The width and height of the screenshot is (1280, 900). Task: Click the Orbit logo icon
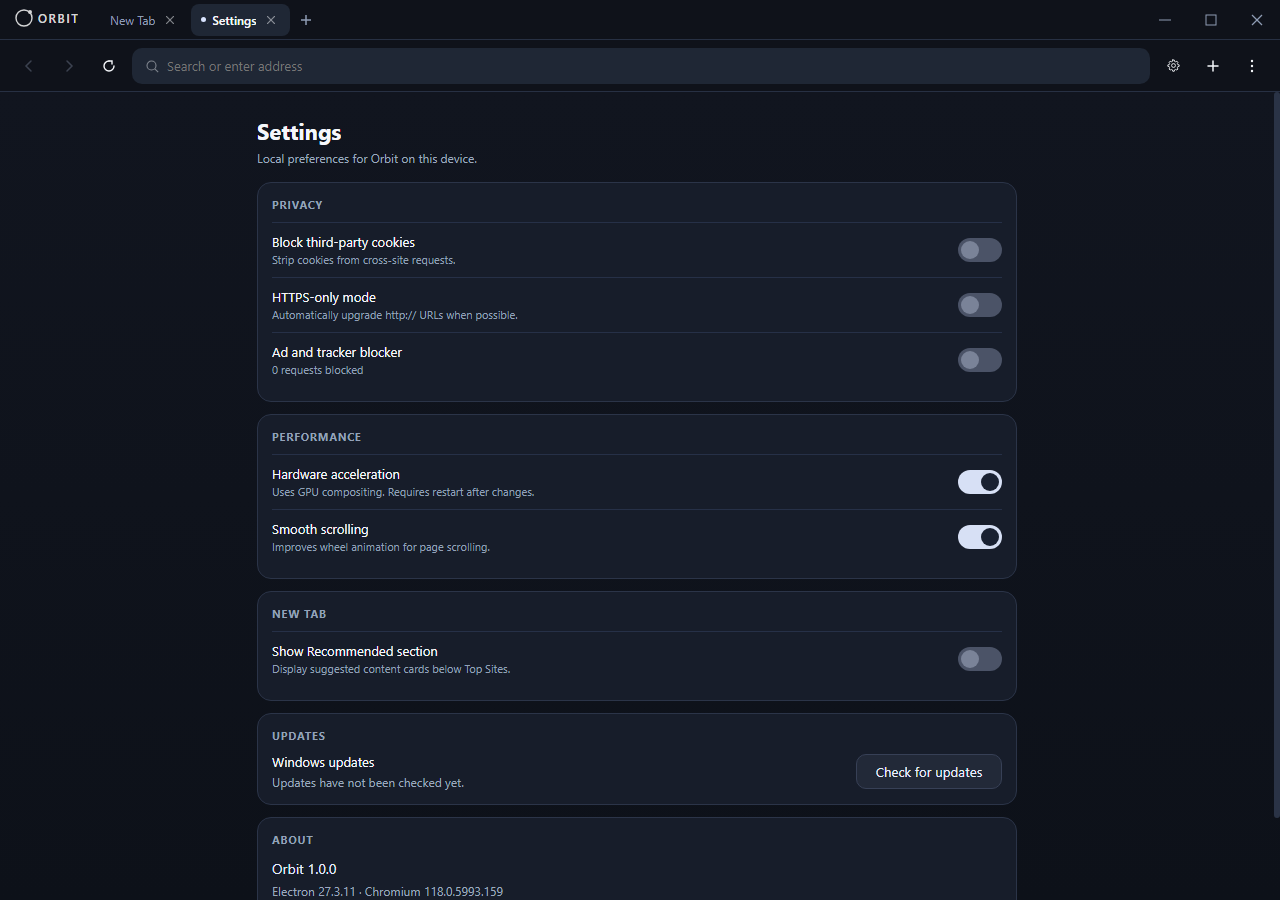22,18
